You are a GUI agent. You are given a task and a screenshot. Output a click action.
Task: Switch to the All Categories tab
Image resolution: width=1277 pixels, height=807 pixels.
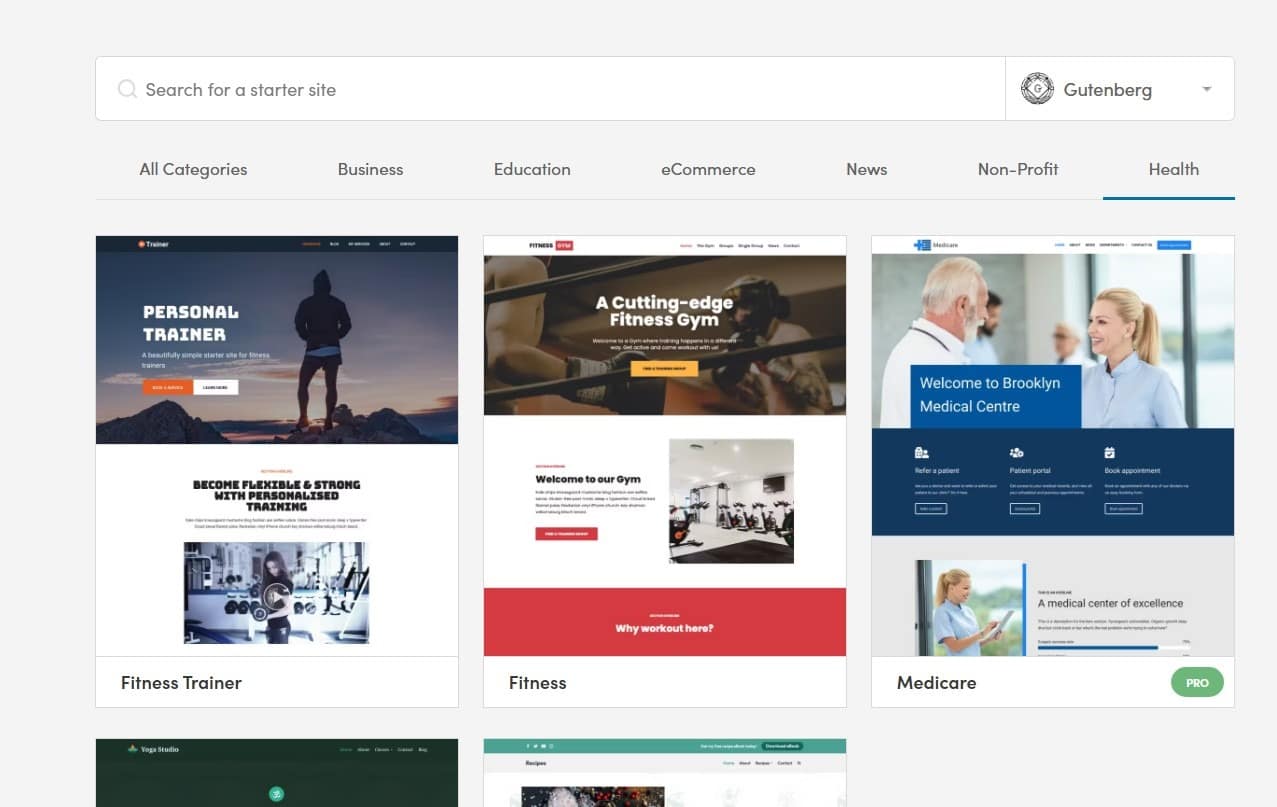click(192, 169)
